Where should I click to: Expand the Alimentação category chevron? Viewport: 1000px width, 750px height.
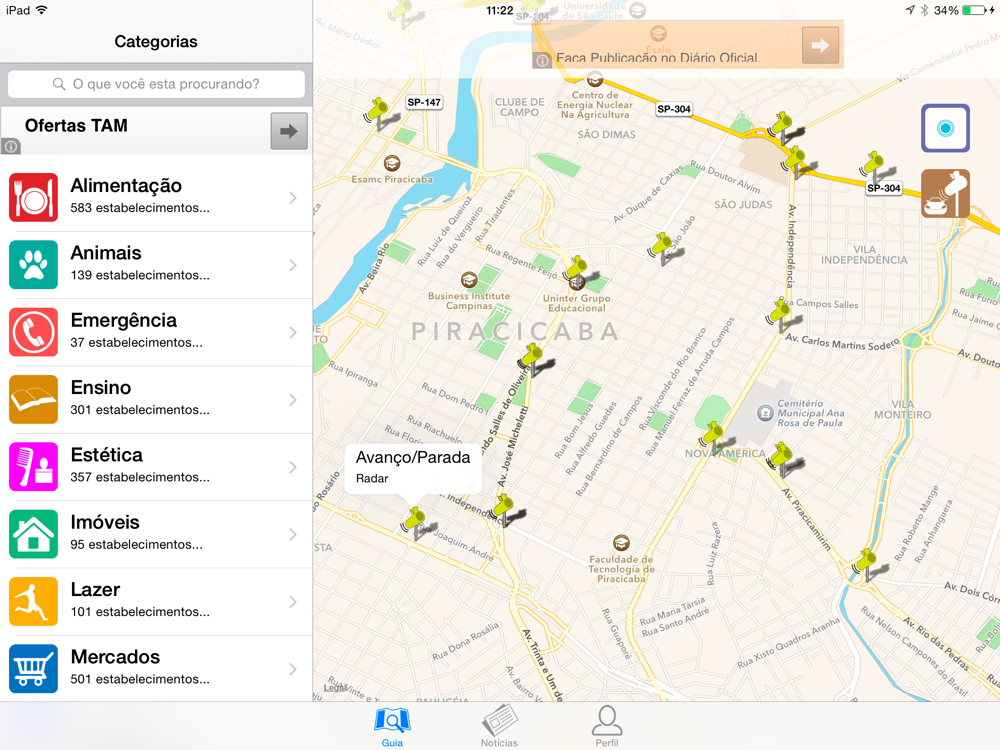293,198
